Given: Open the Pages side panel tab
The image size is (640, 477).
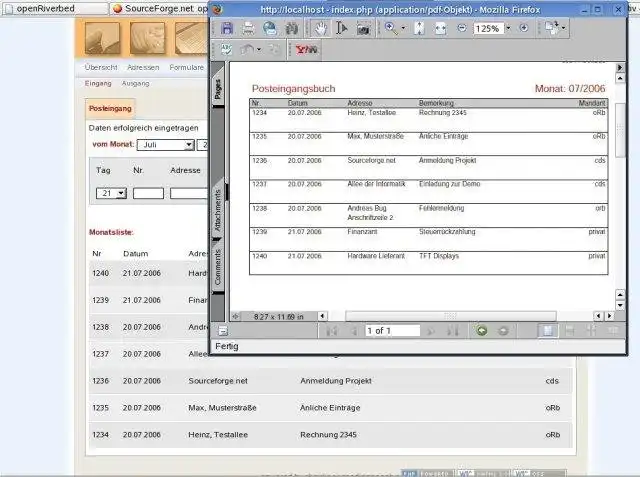Looking at the screenshot, I should (x=217, y=88).
